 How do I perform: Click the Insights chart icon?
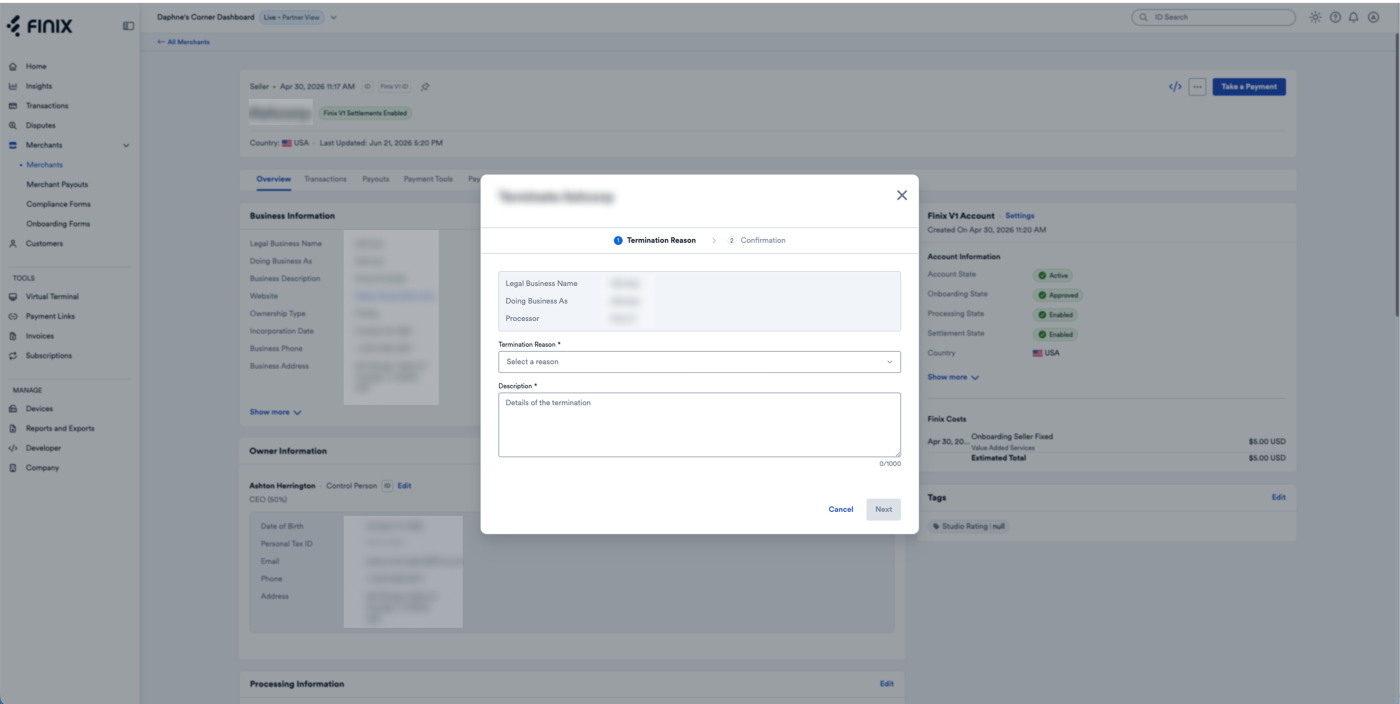coord(13,86)
